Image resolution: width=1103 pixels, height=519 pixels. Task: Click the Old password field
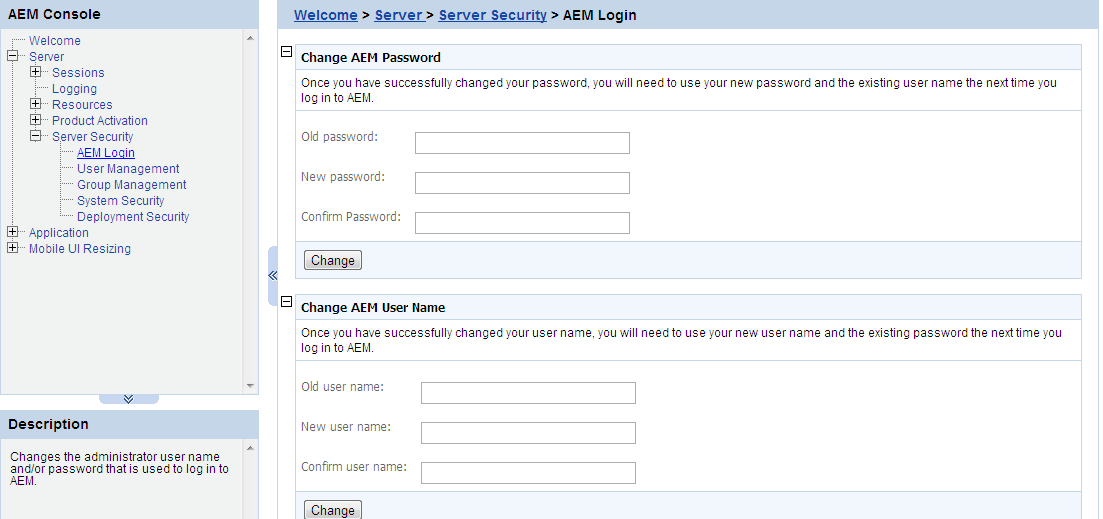tap(522, 143)
